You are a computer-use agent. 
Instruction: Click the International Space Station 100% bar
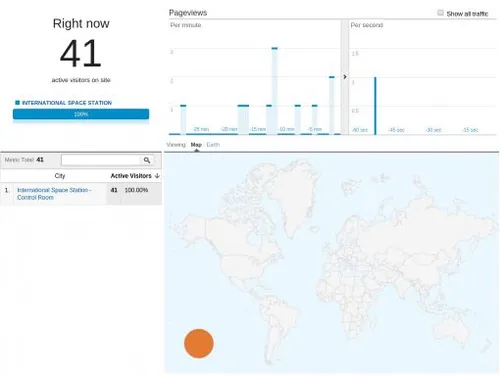tap(81, 114)
